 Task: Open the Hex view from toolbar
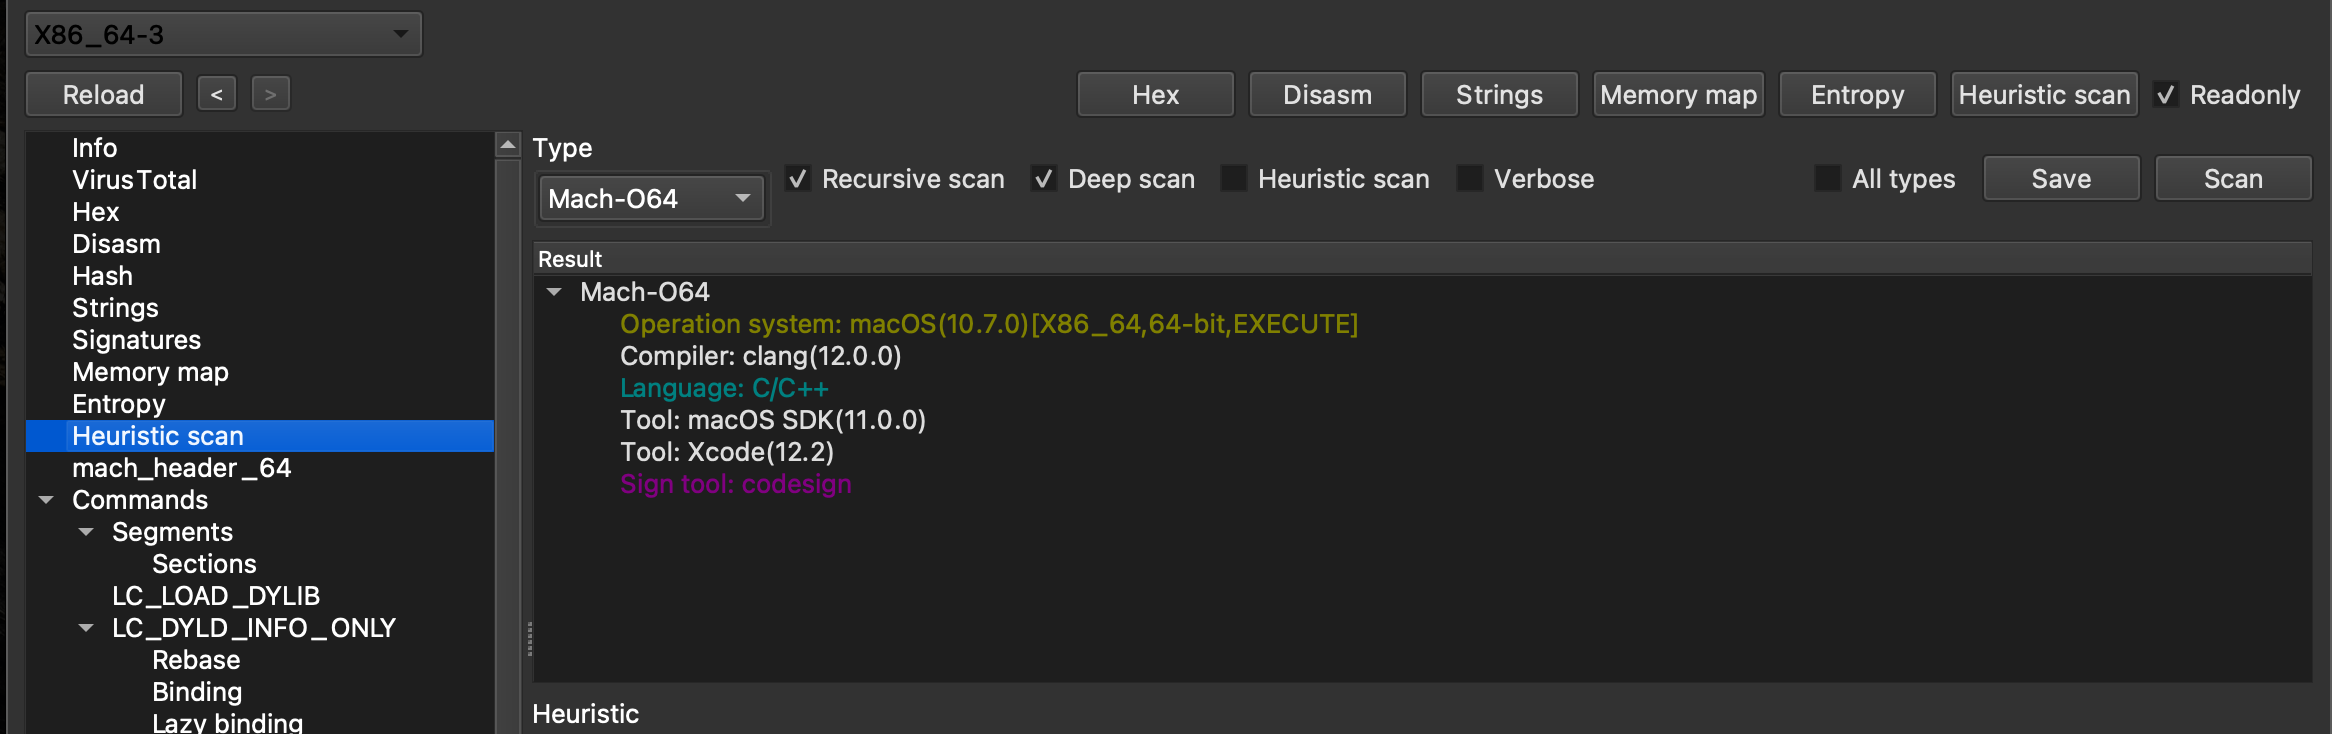pos(1155,94)
